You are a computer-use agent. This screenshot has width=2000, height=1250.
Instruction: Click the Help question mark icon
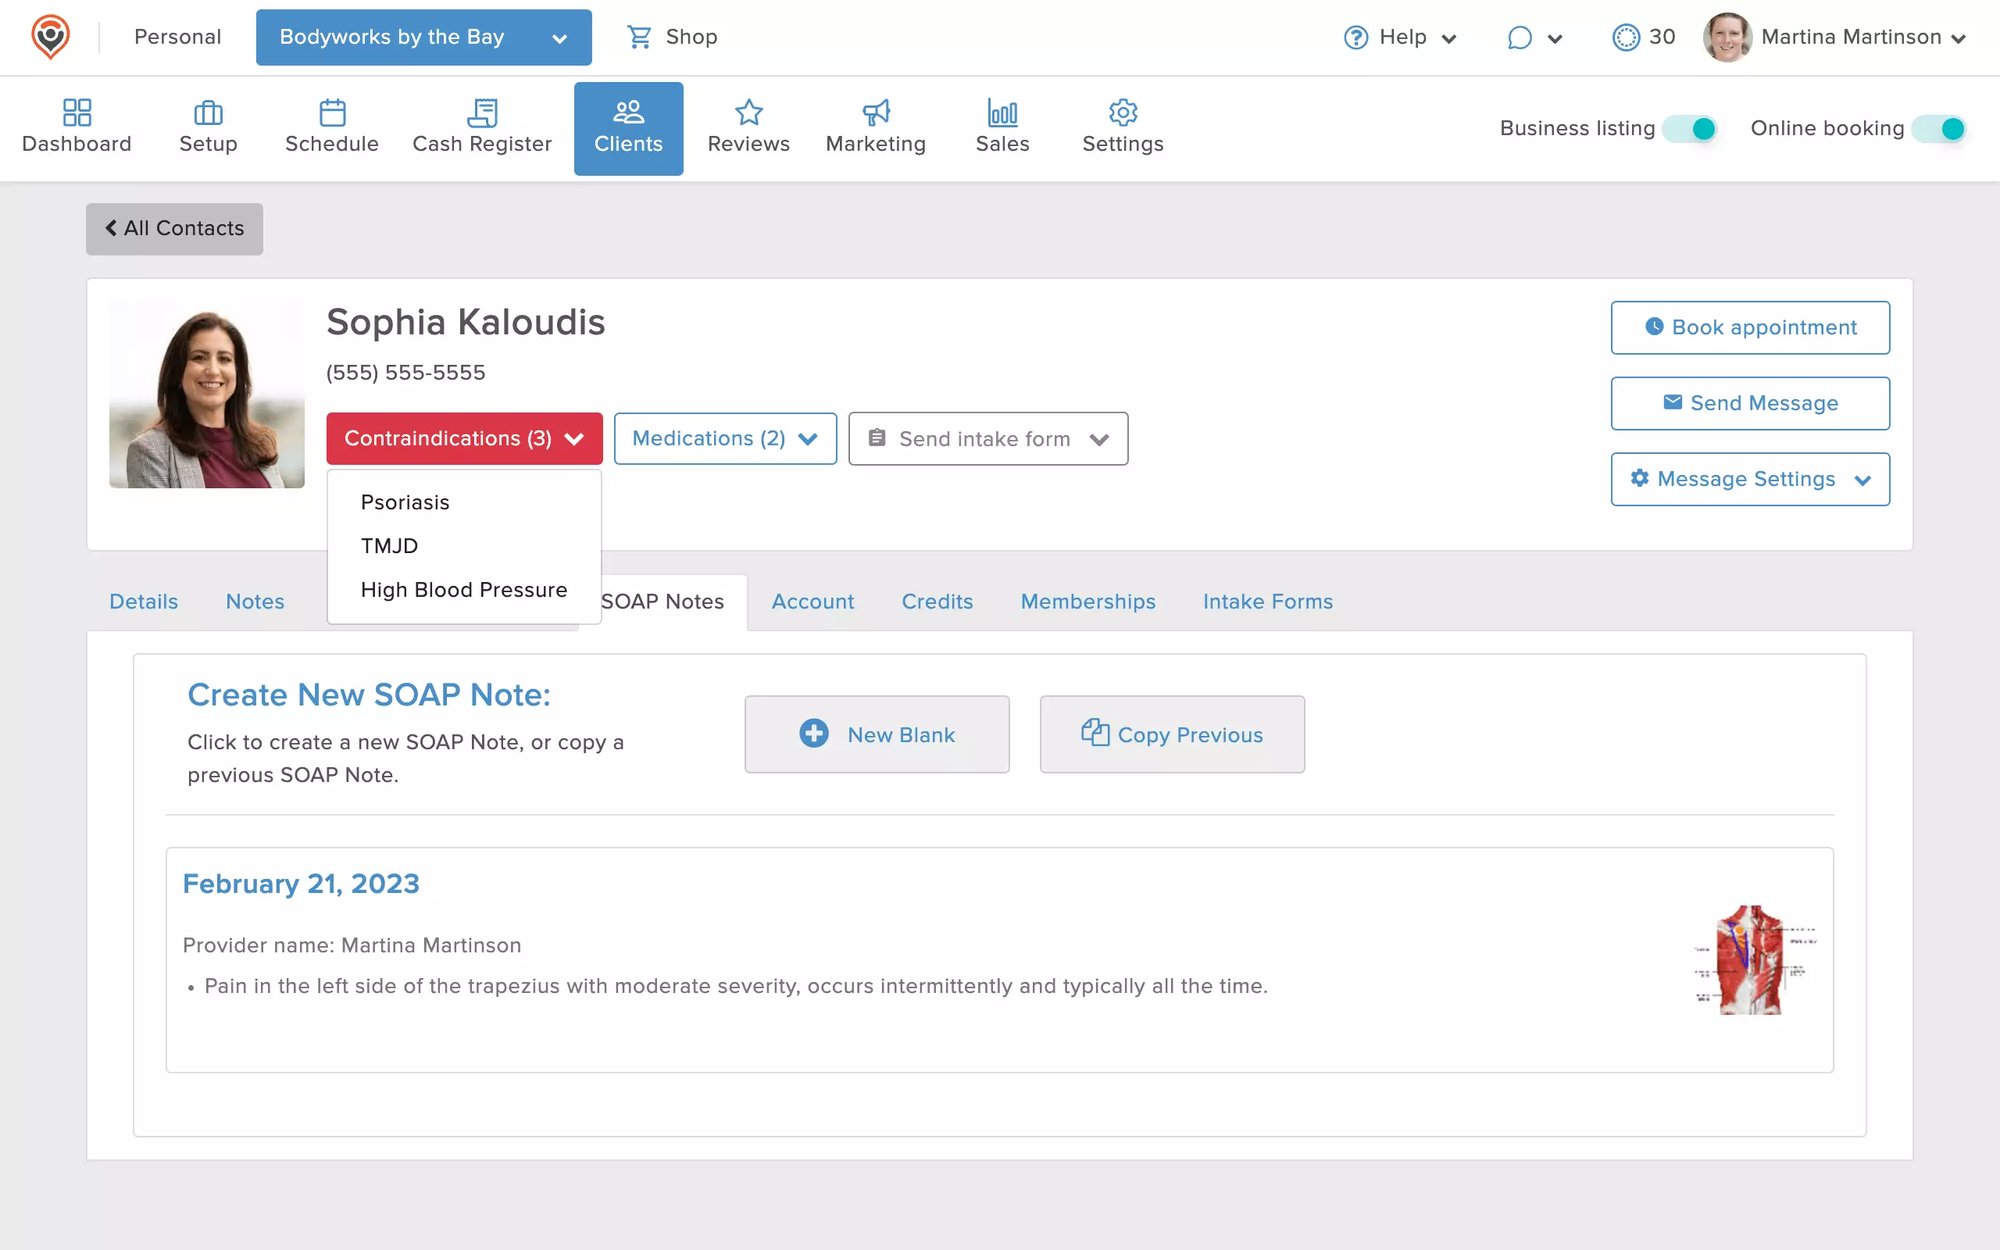coord(1356,37)
